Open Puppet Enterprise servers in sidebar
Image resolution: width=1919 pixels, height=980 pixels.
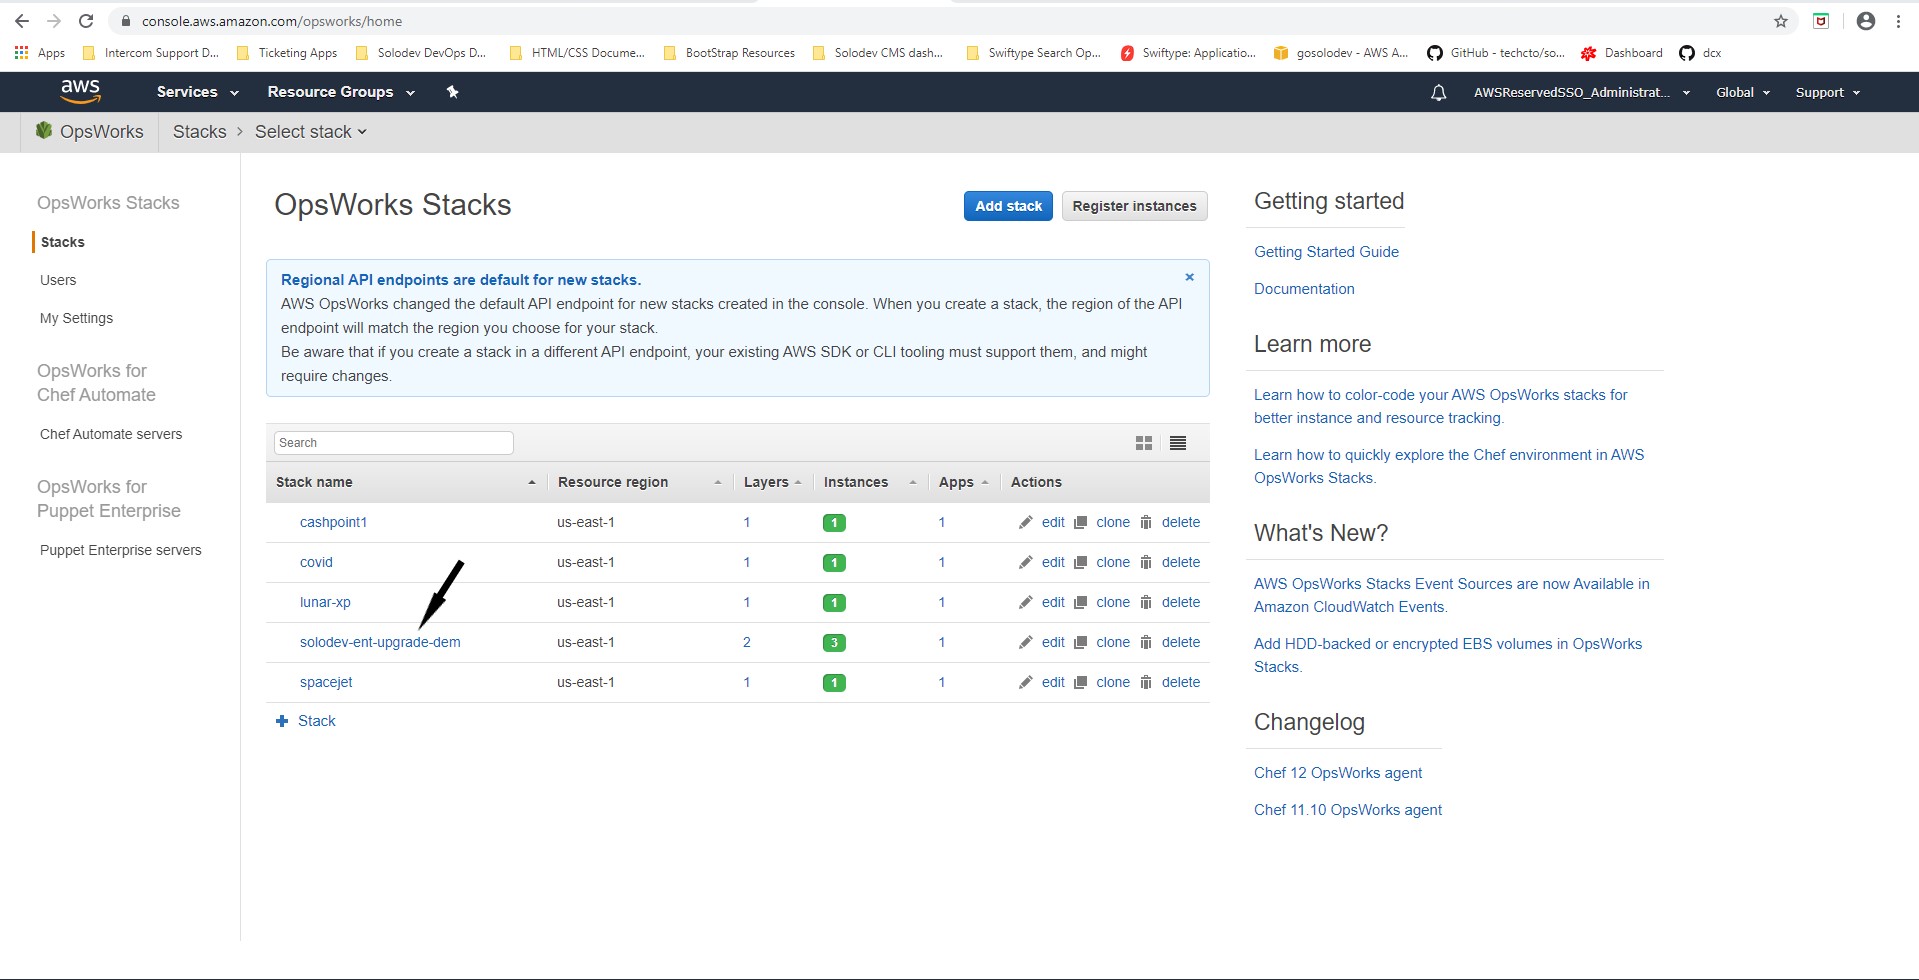(121, 550)
